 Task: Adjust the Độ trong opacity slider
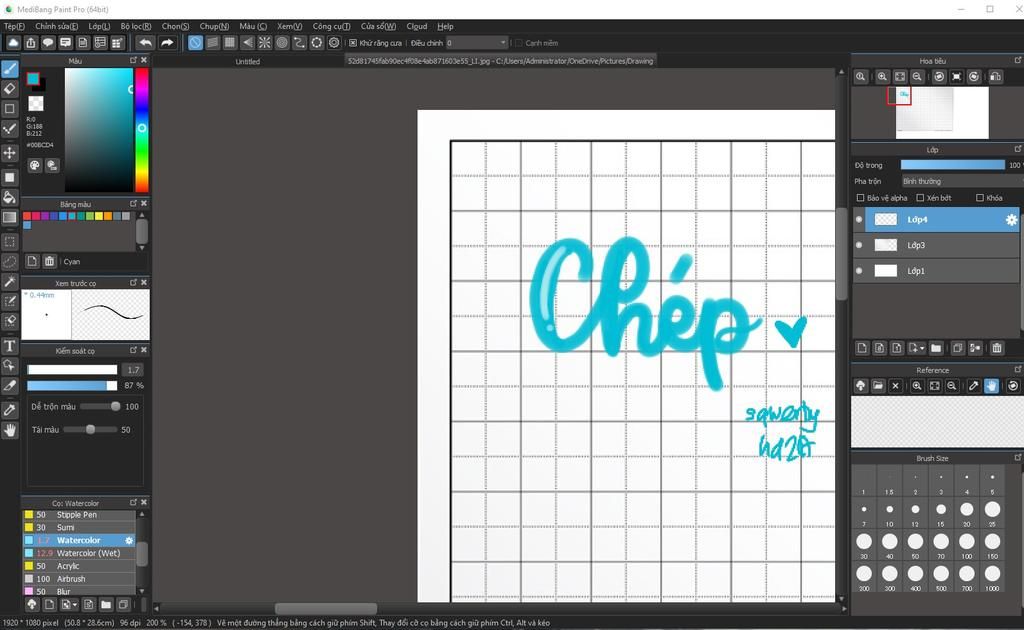952,165
